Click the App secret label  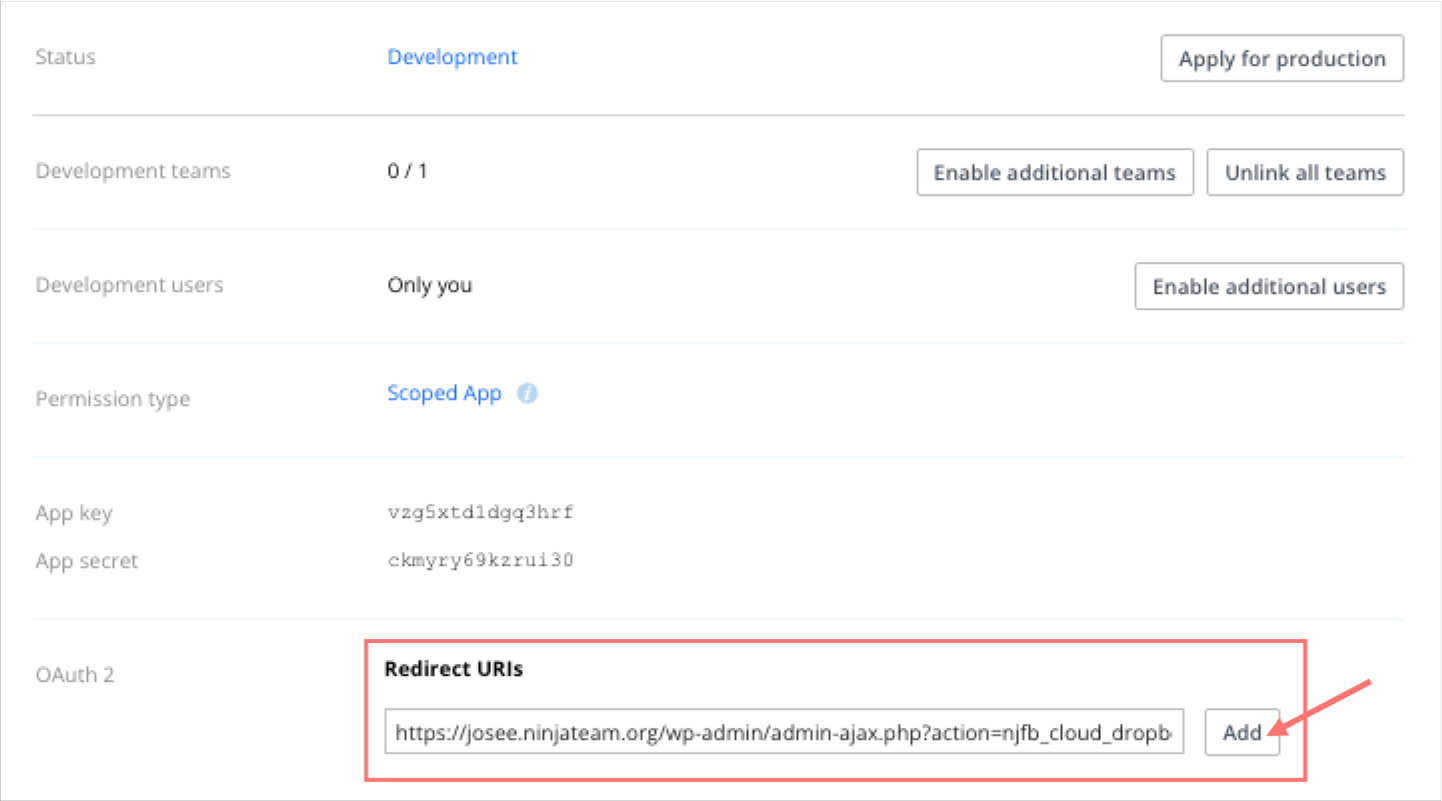(x=86, y=561)
